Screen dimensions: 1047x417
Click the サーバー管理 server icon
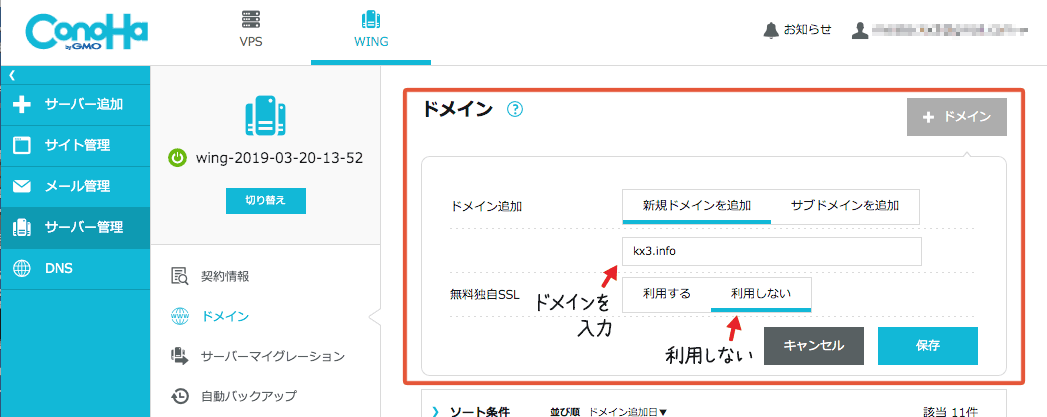click(23, 228)
